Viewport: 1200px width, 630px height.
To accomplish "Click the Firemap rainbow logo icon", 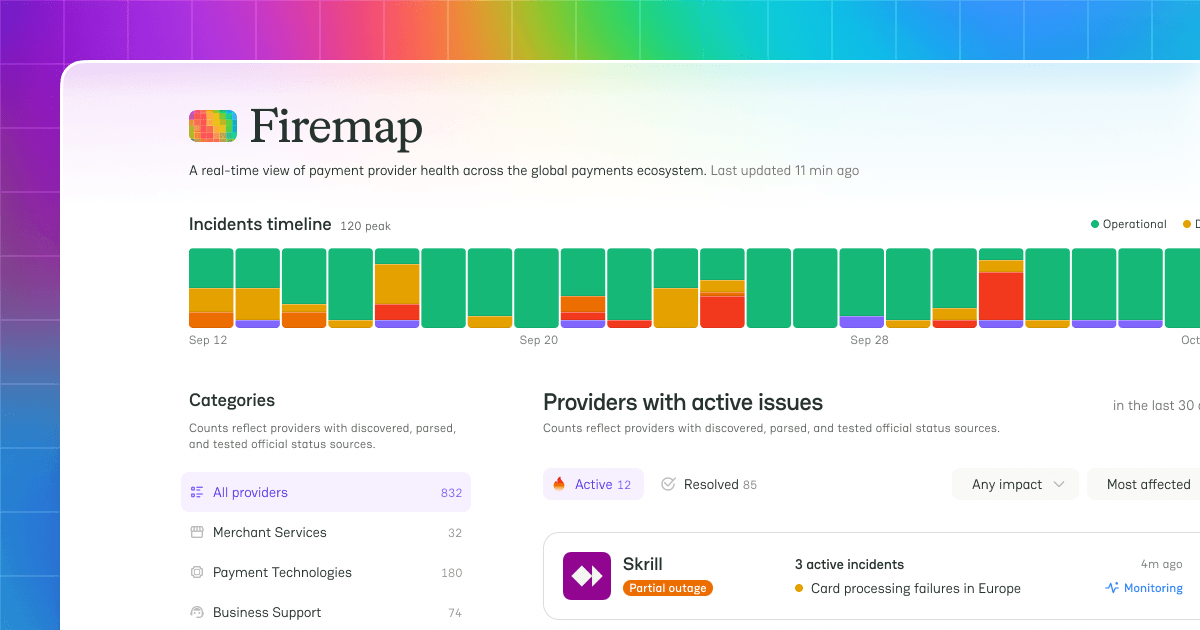I will [x=213, y=126].
